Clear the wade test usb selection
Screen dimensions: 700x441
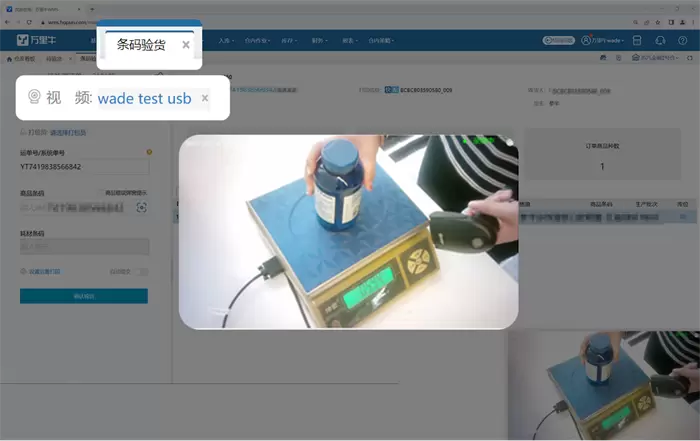[x=205, y=98]
